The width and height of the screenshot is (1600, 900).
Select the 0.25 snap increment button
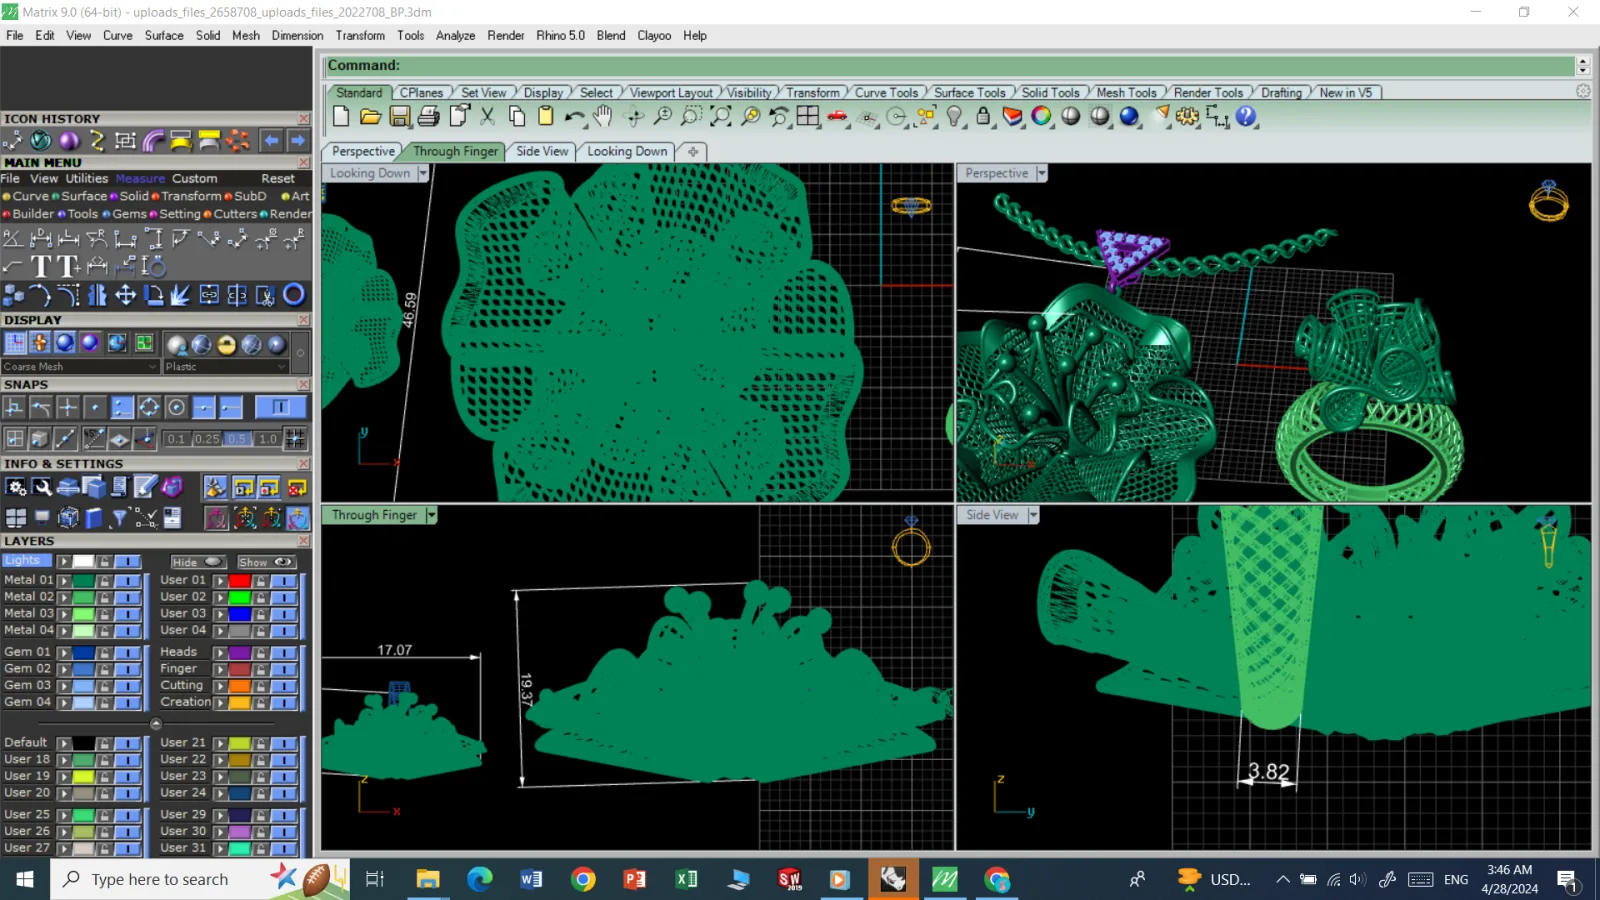pyautogui.click(x=207, y=439)
